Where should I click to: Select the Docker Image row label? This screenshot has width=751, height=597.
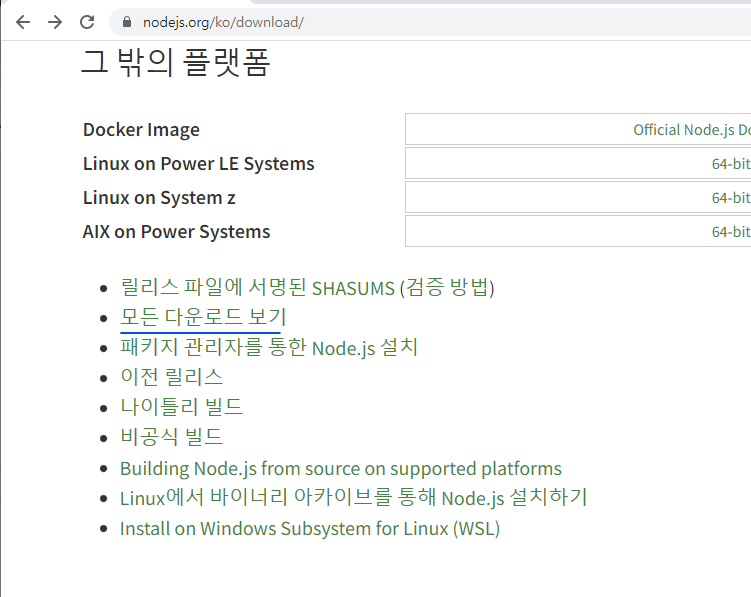[x=141, y=130]
